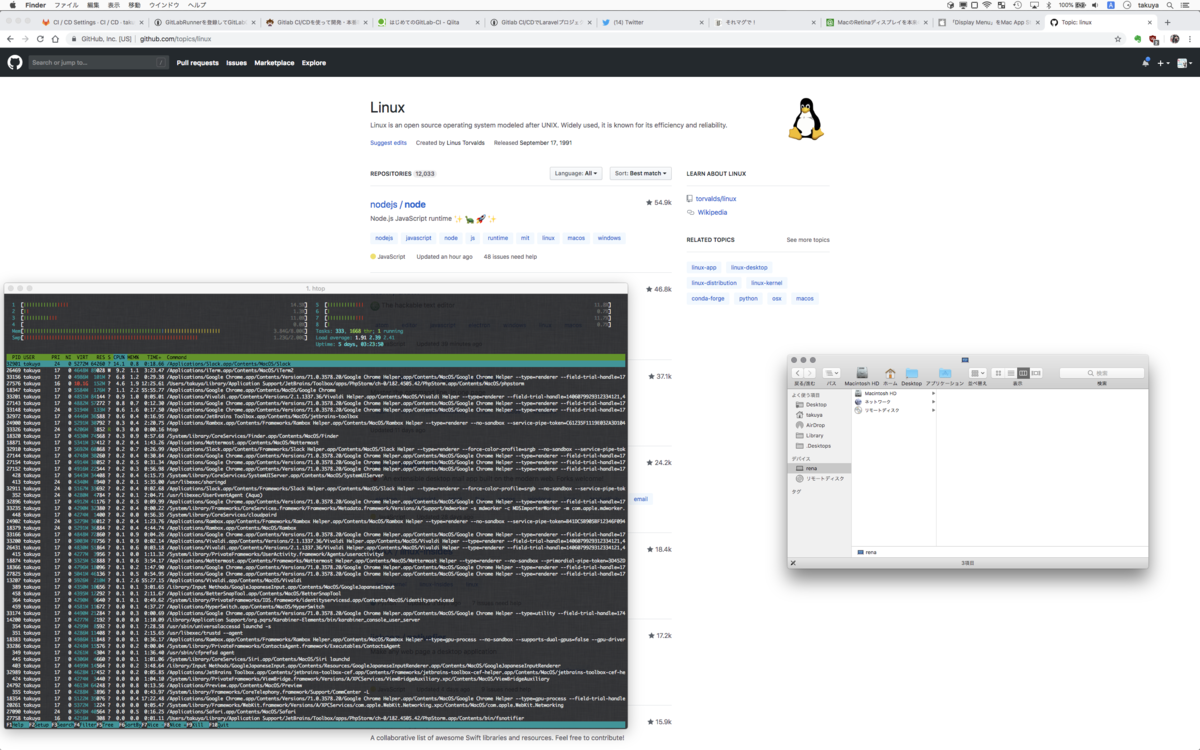Select python related topic tag
Image resolution: width=1200 pixels, height=750 pixels.
(x=749, y=298)
